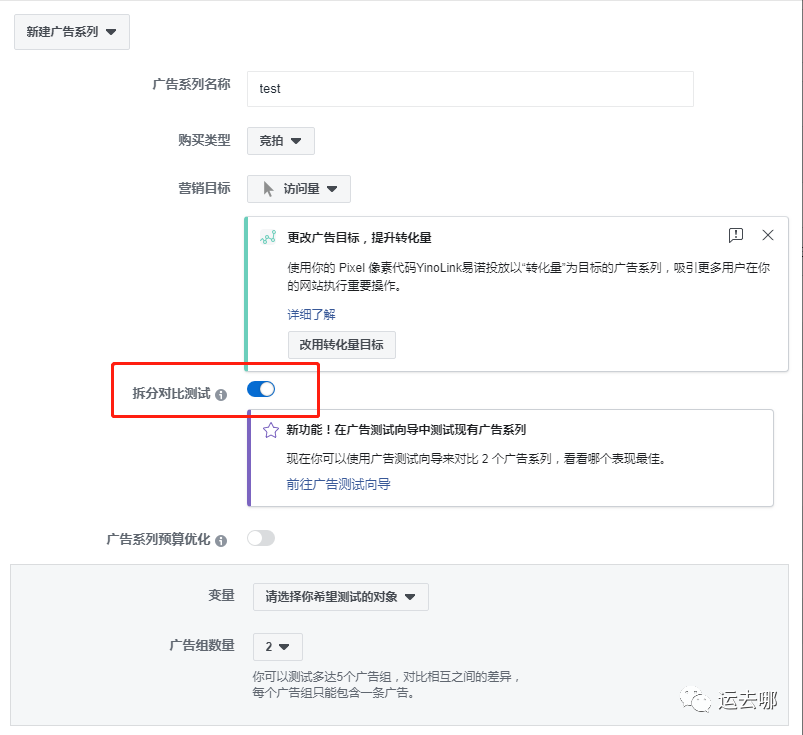Click the 详细了解 link
Image resolution: width=803 pixels, height=735 pixels.
point(311,314)
